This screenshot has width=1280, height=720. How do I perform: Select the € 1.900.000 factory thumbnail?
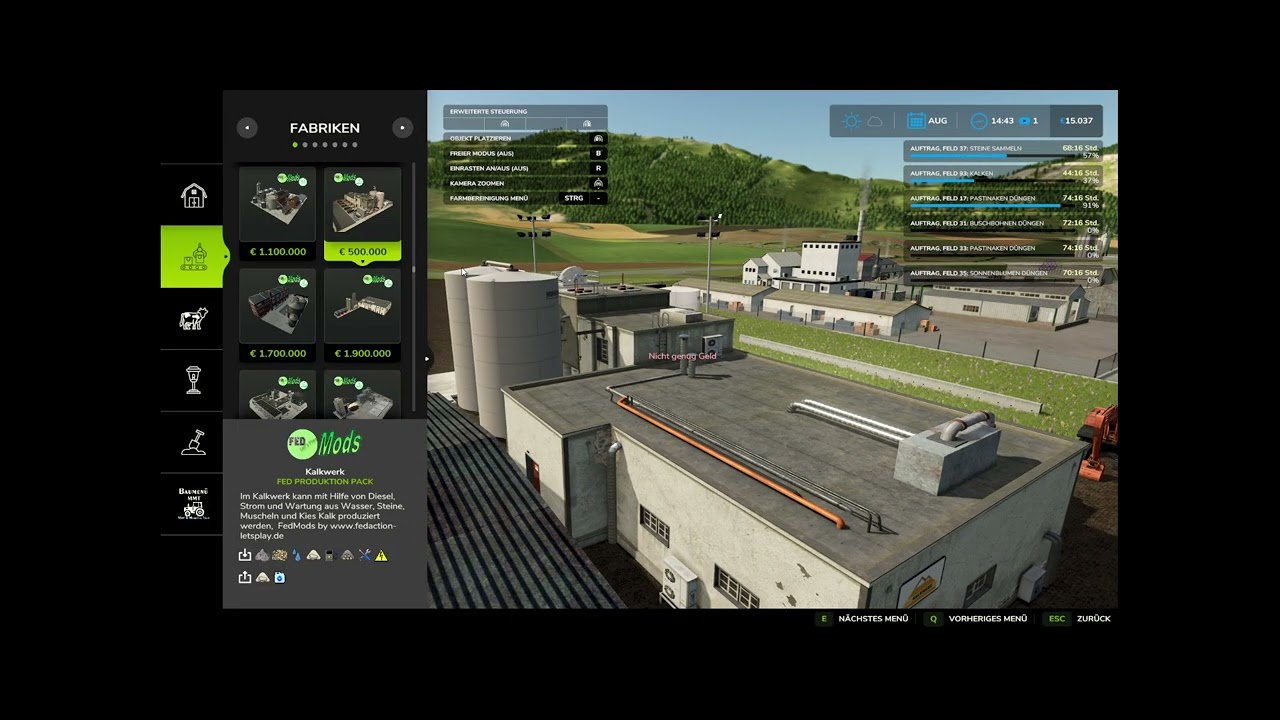[362, 306]
